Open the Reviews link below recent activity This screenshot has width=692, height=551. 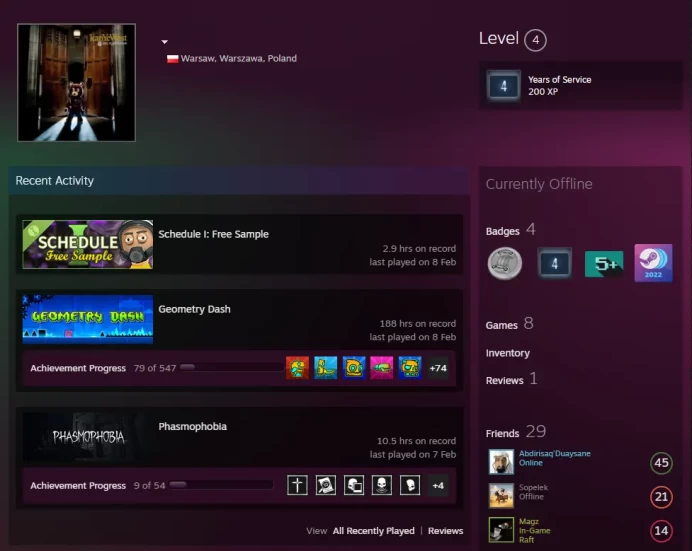445,531
